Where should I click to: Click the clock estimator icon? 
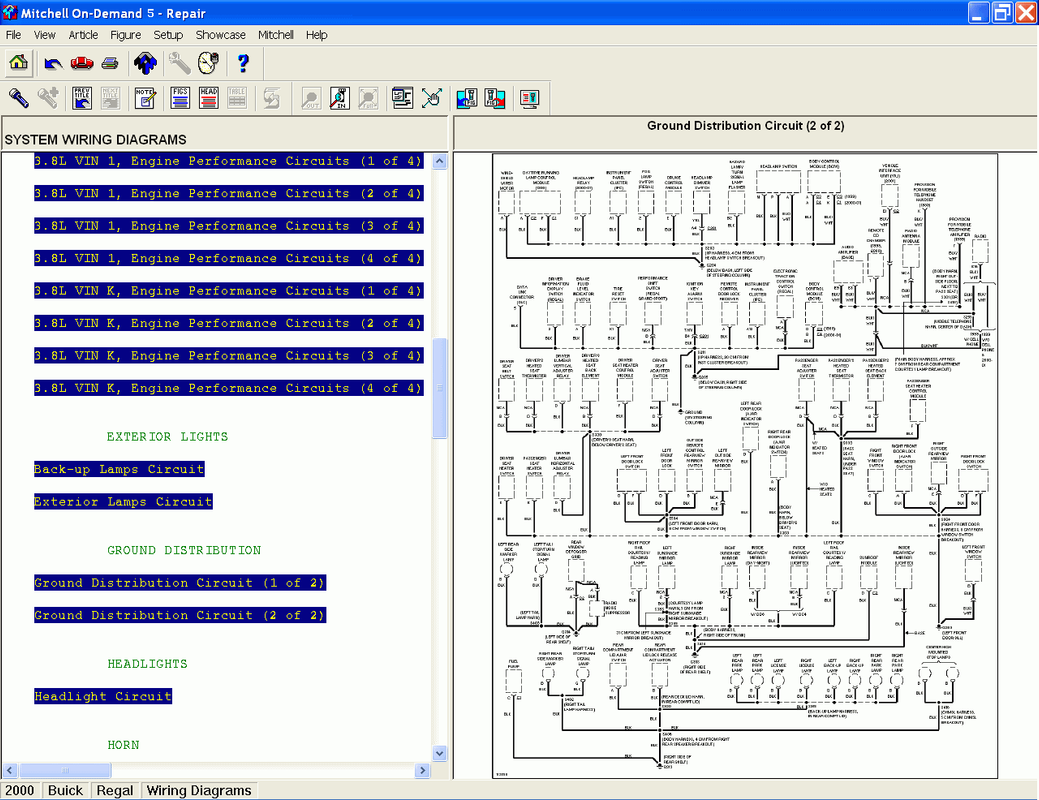pos(207,63)
